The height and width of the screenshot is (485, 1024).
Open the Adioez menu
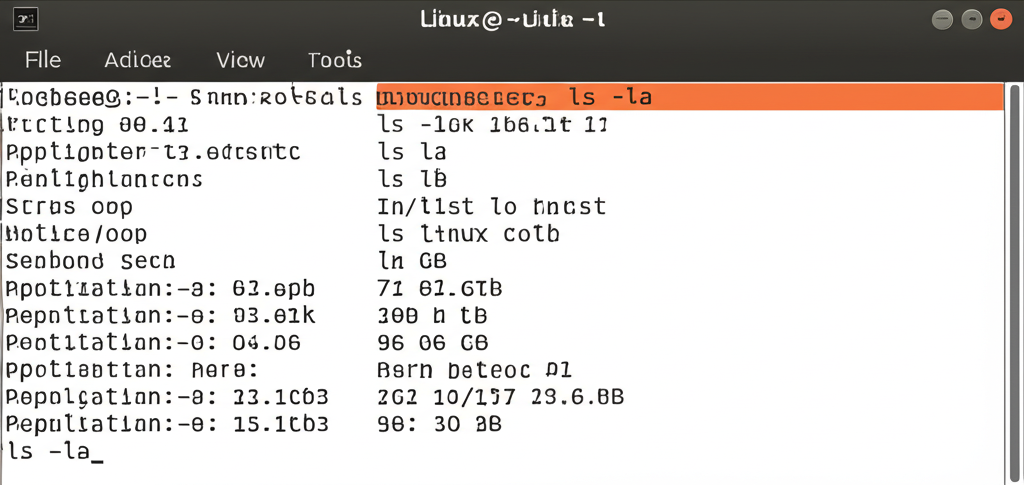138,61
